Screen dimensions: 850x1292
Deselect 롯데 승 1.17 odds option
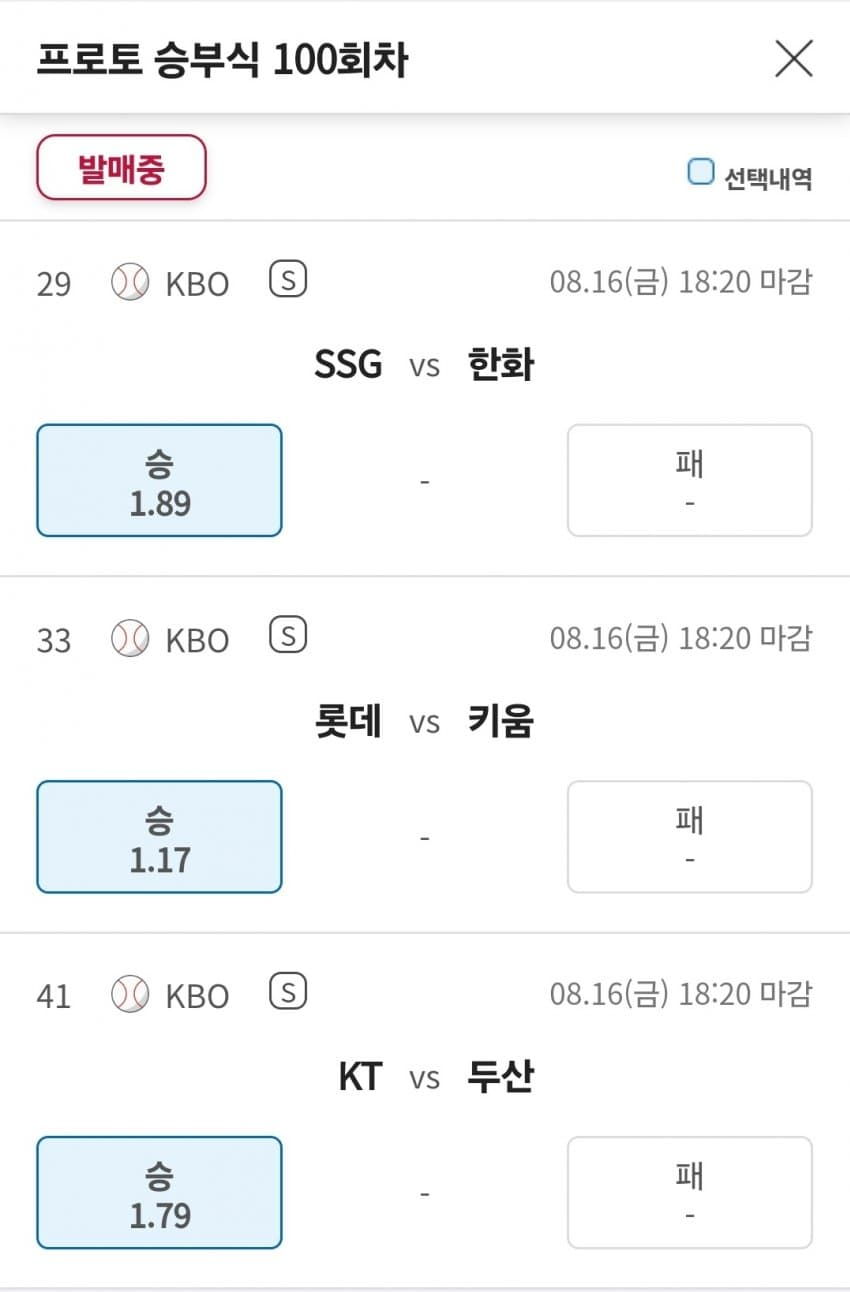tap(160, 837)
